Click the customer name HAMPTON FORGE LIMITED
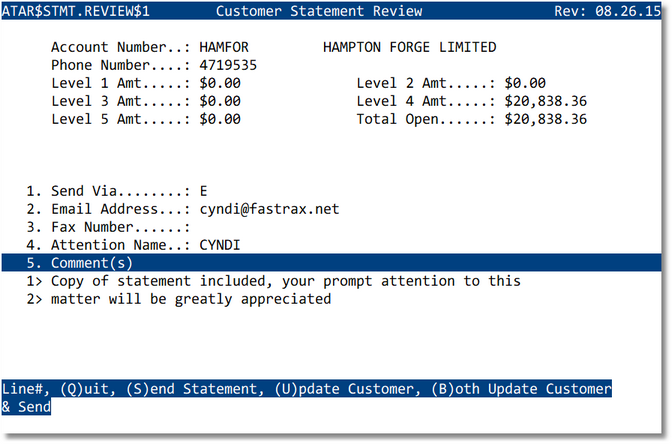 point(410,47)
